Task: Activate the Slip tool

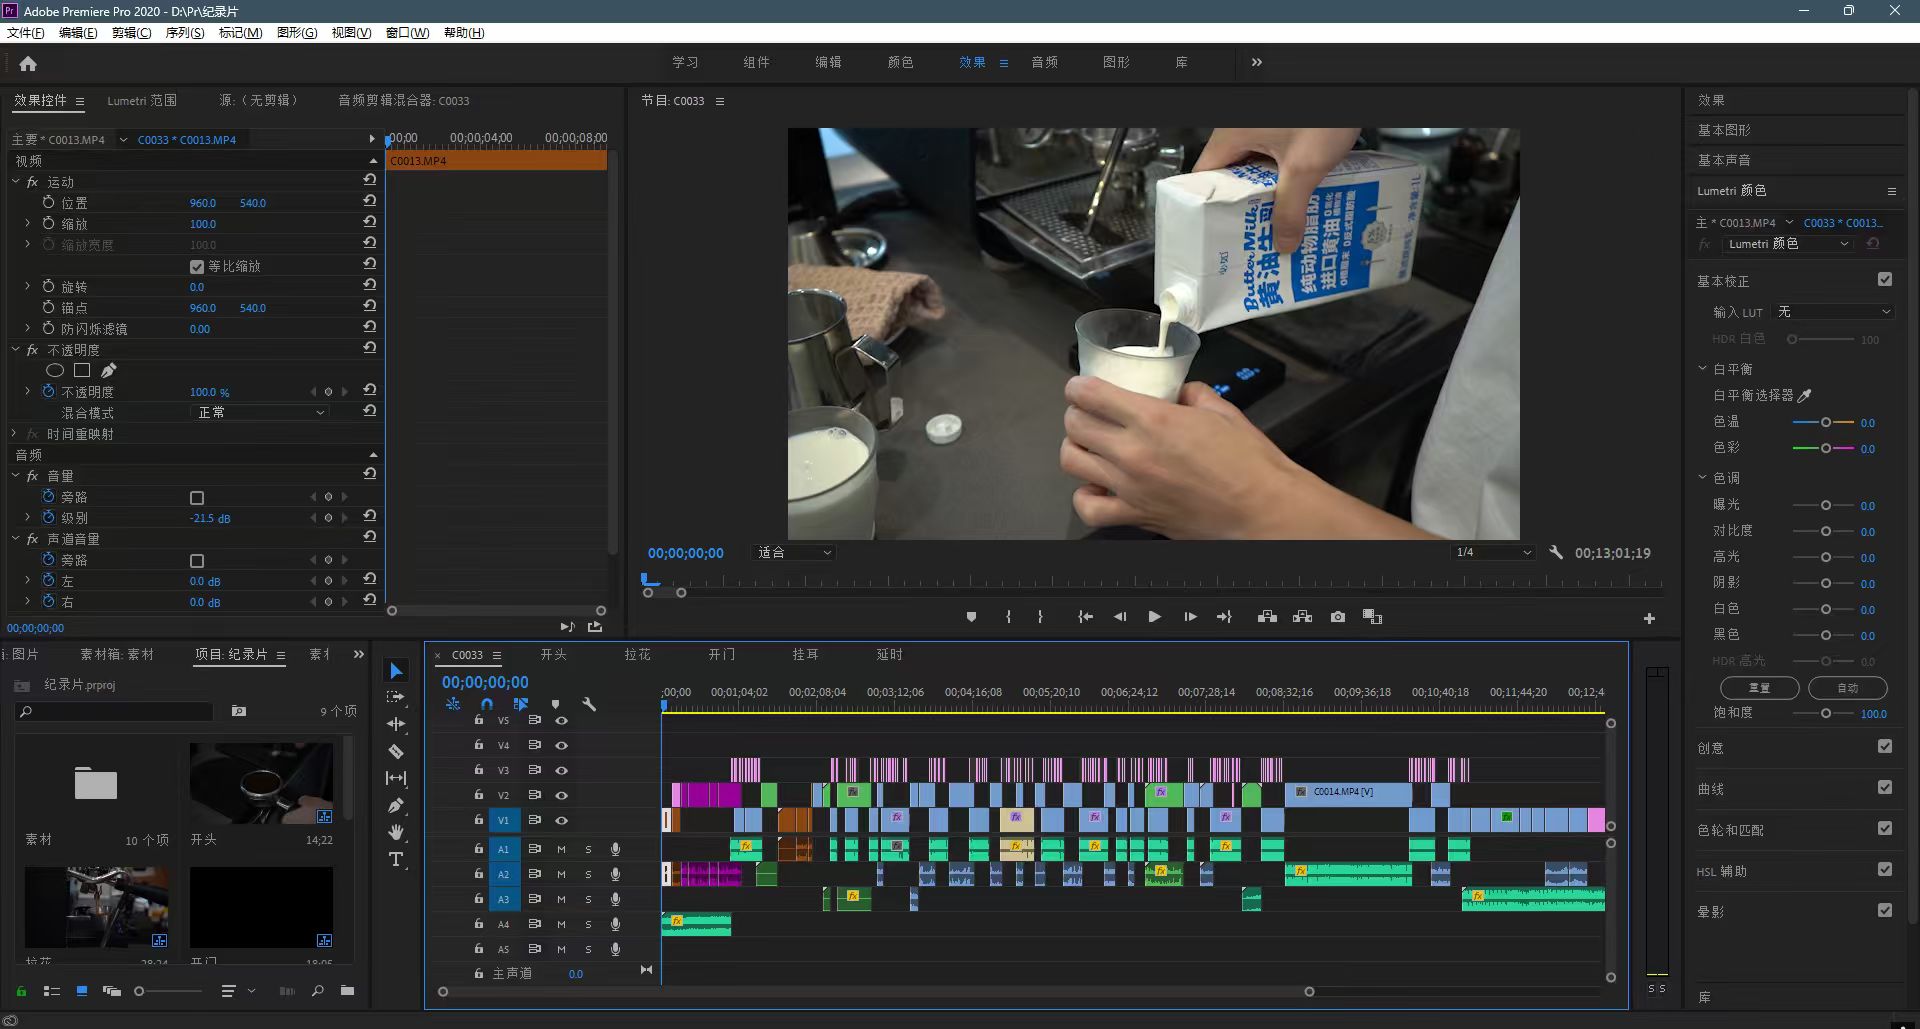Action: click(x=396, y=778)
